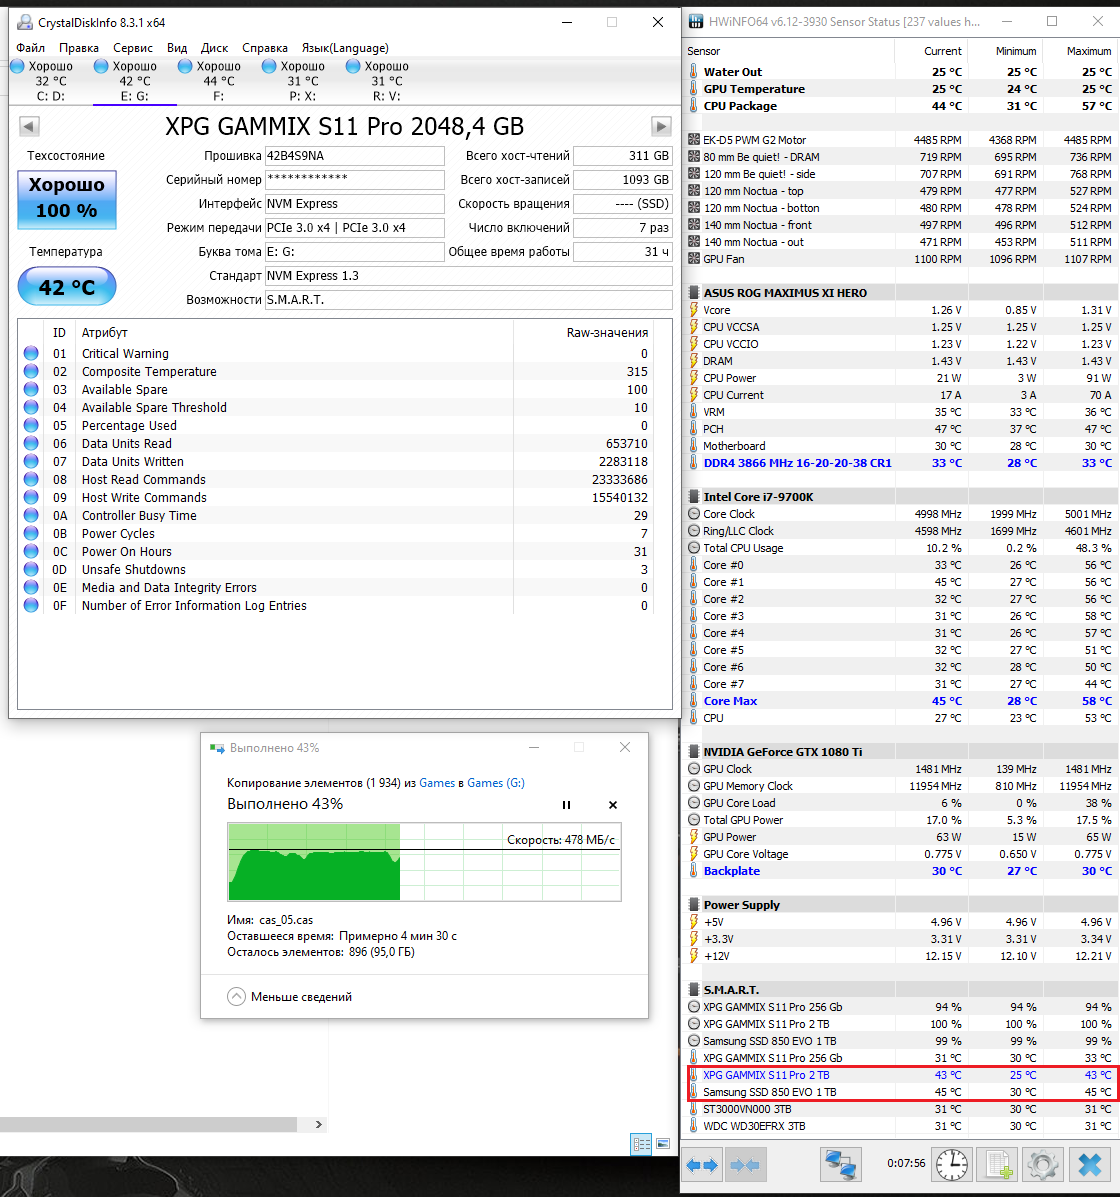
Task: Open the Правка menu
Action: pyautogui.click(x=79, y=47)
